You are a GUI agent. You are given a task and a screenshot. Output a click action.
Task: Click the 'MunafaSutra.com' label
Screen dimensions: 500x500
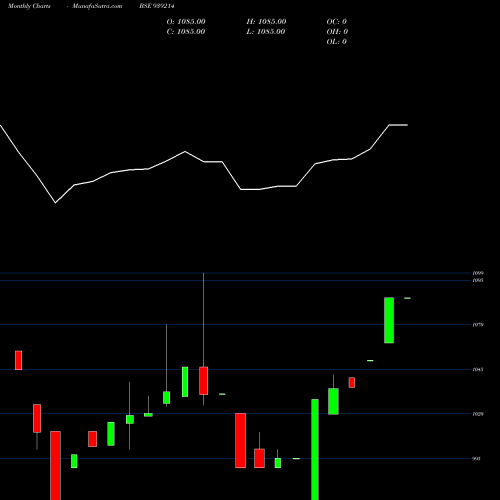coord(97,6)
